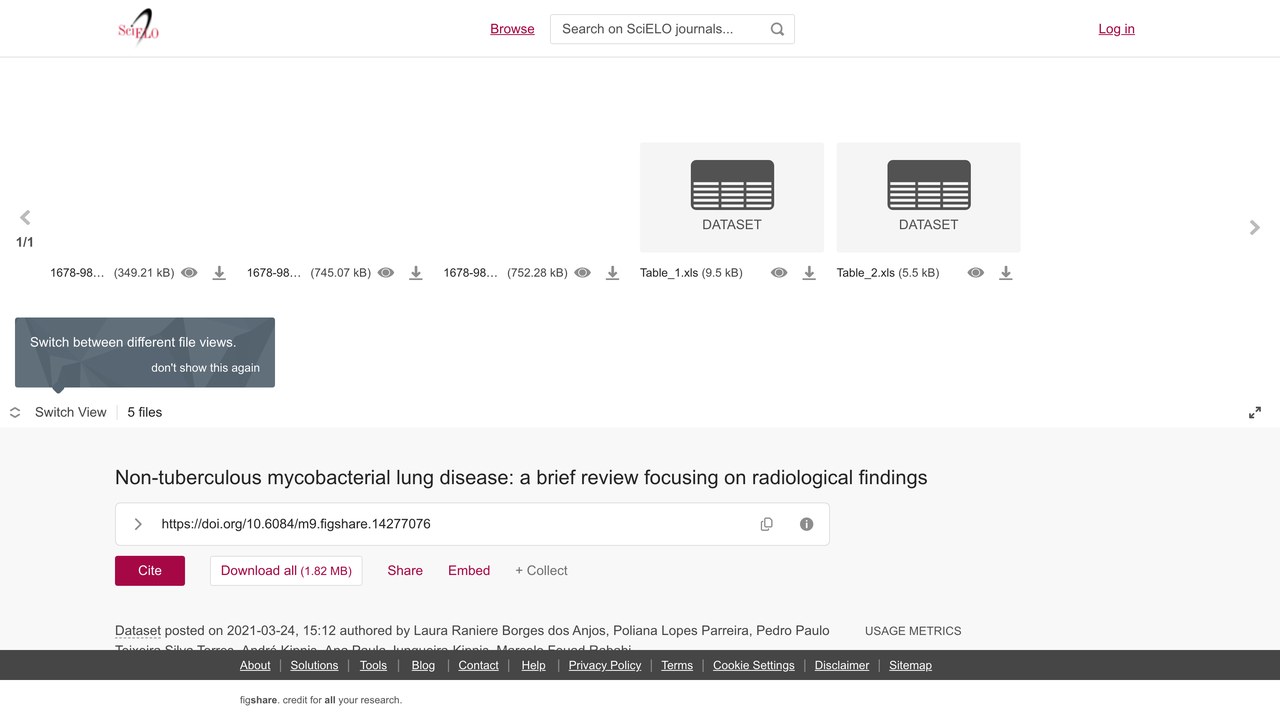Download the 752.28 kB file
Viewport: 1280px width, 720px height.
(x=613, y=273)
